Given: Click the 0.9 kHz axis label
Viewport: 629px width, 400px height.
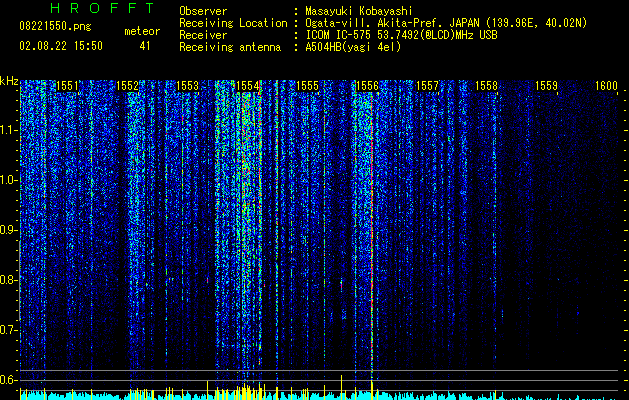Looking at the screenshot, I should coord(8,230).
